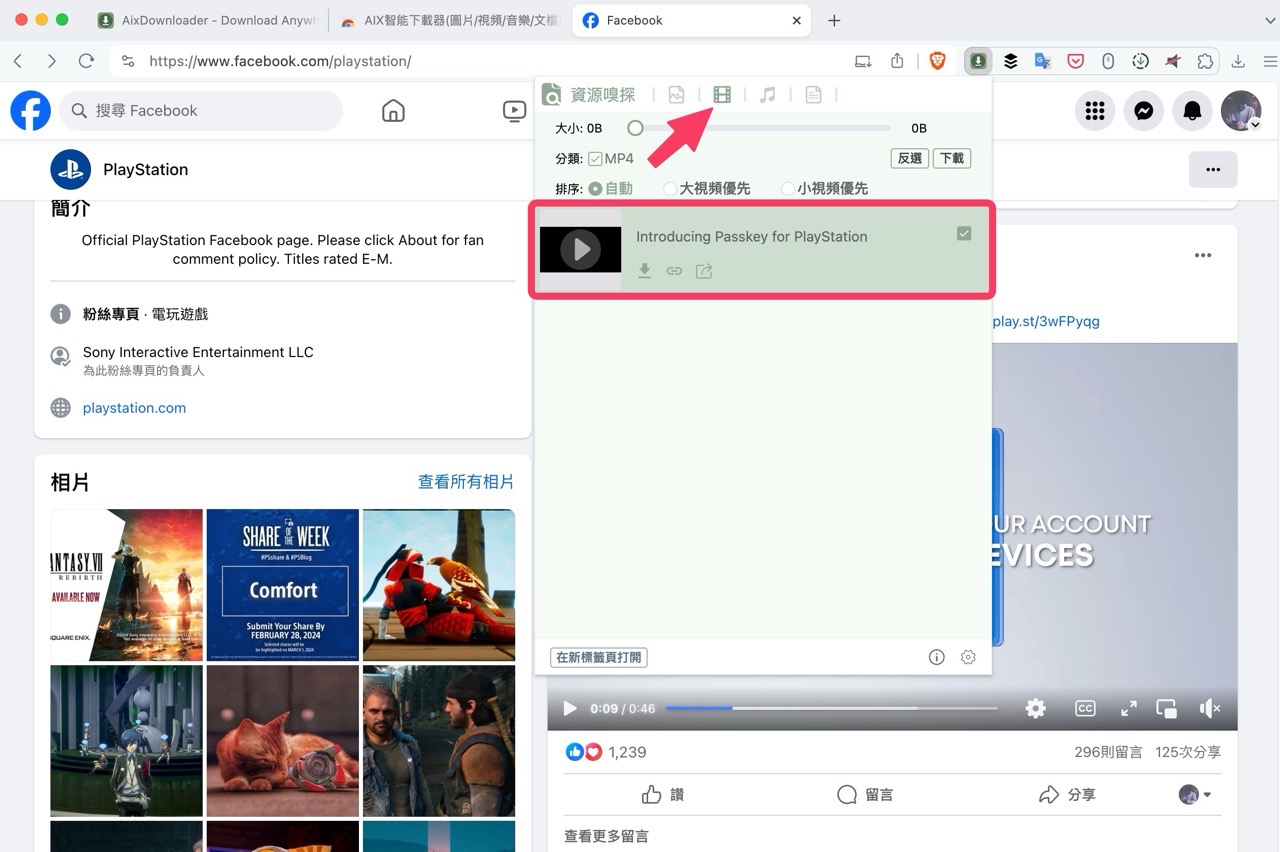The image size is (1280, 852).
Task: Open Facebook notifications bell
Action: pyautogui.click(x=1192, y=111)
